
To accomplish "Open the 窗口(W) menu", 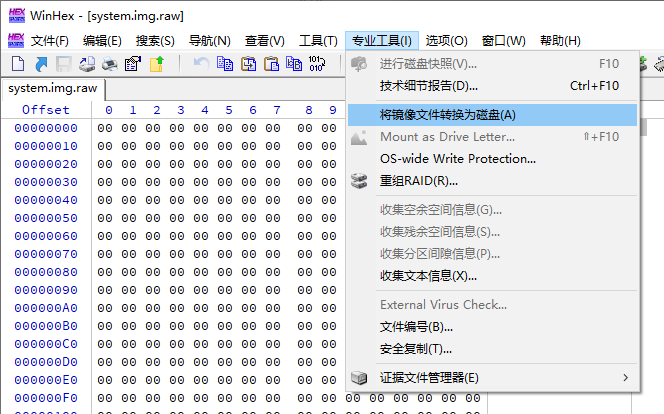I will point(504,41).
